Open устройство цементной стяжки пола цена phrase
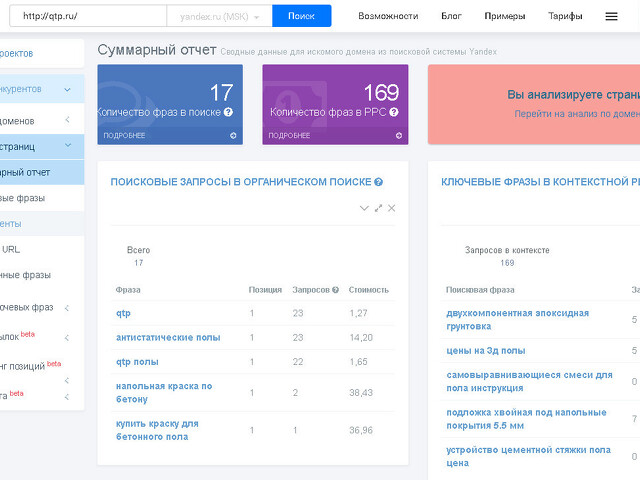The image size is (640, 480). [x=529, y=457]
